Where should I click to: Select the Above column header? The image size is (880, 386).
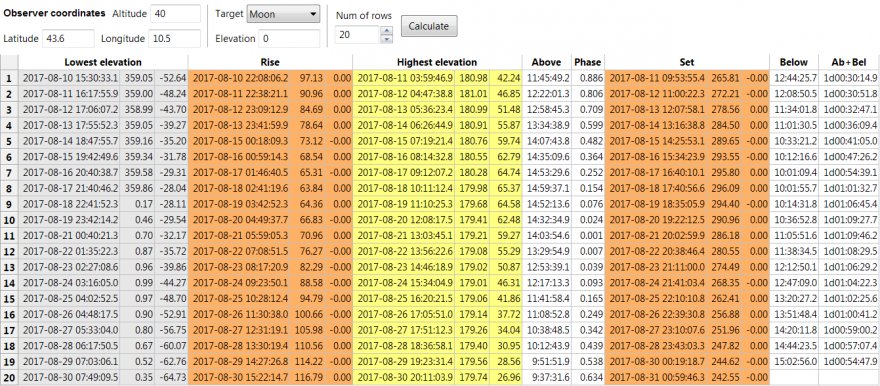(x=547, y=62)
